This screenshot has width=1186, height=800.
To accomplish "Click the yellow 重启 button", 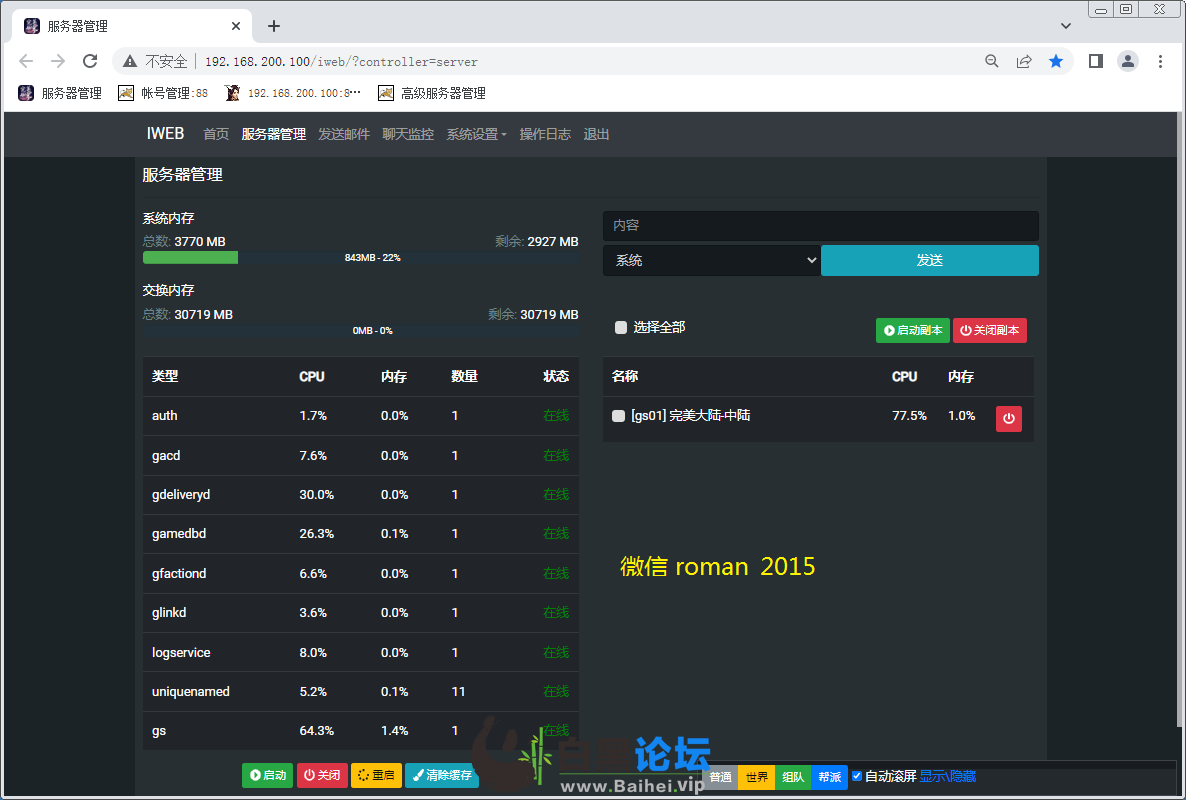I will coord(377,775).
